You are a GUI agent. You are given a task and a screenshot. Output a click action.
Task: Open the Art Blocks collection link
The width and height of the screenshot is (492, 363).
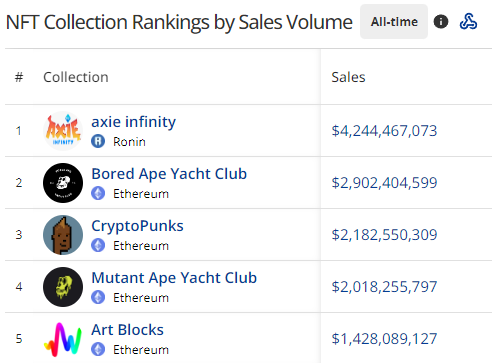(127, 330)
